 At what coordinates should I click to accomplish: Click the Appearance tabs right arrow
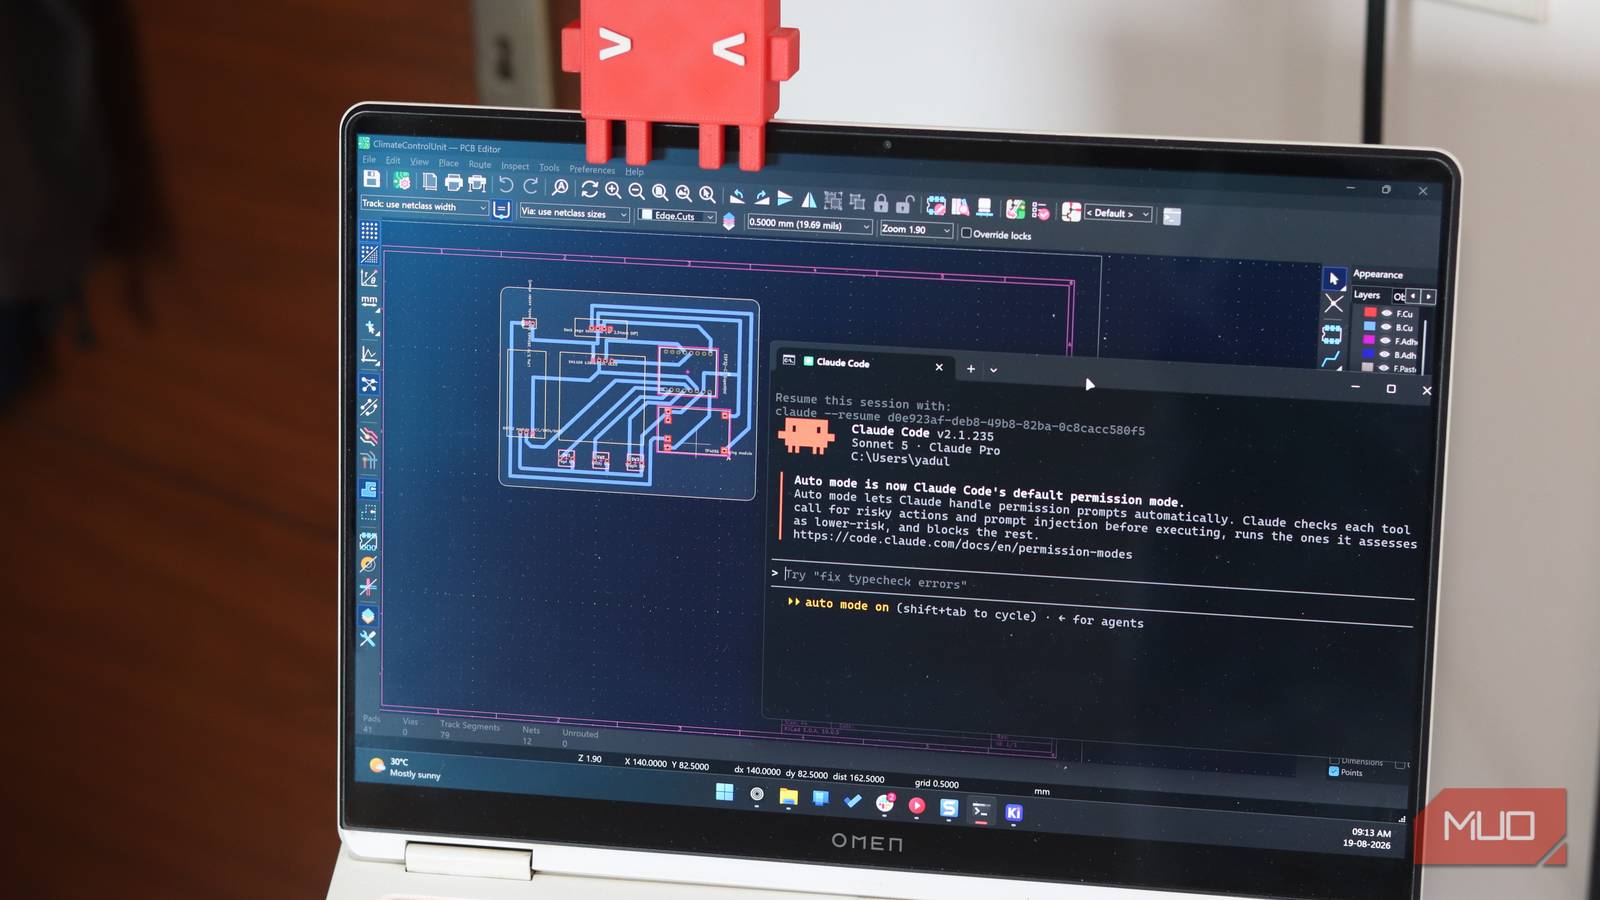click(x=1428, y=297)
